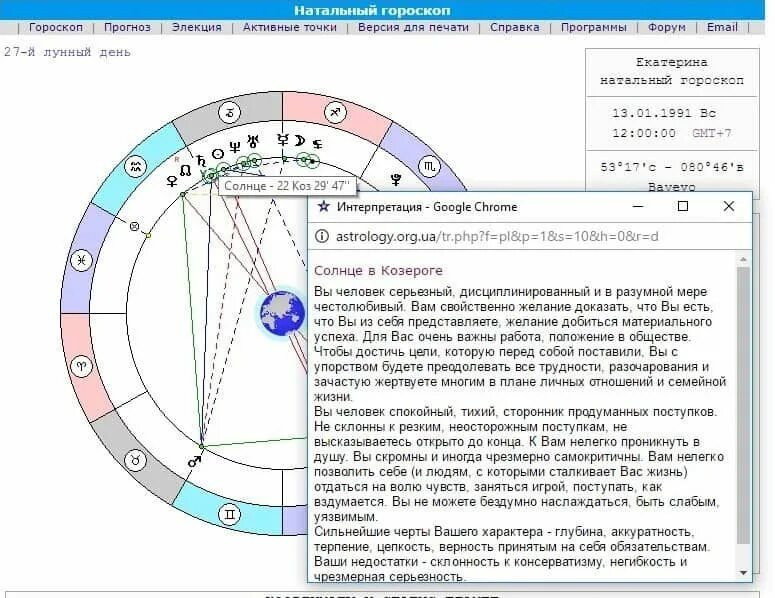The height and width of the screenshot is (598, 775).
Task: Click the Mars aspect node point on circle
Action: coord(201,446)
